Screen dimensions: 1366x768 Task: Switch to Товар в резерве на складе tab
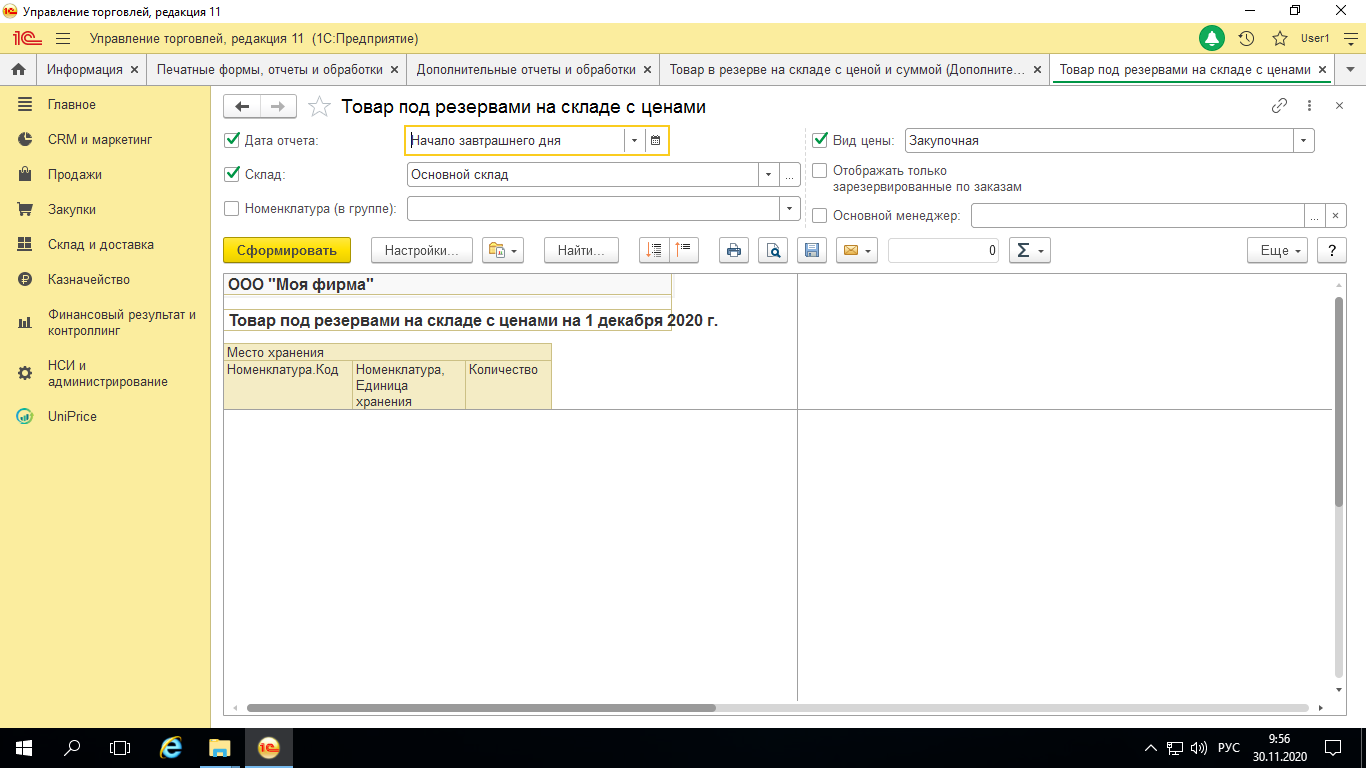[x=847, y=70]
